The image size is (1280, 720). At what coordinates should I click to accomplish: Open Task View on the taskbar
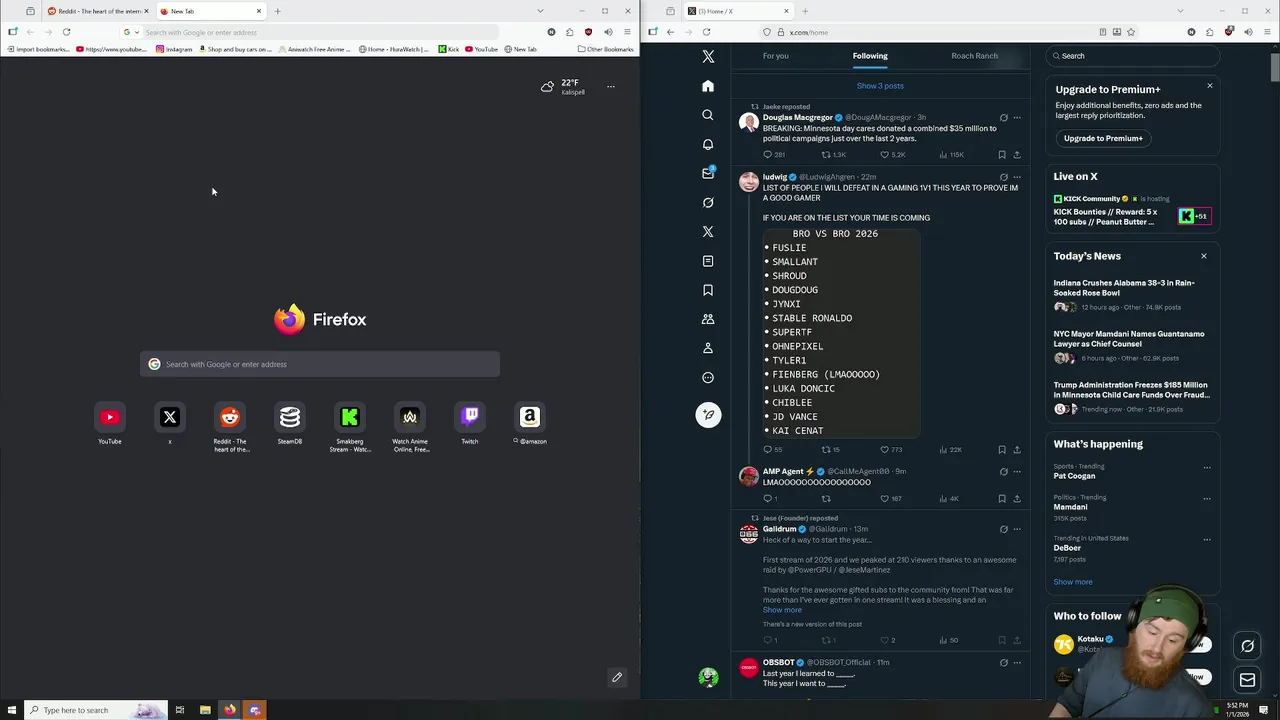point(180,710)
